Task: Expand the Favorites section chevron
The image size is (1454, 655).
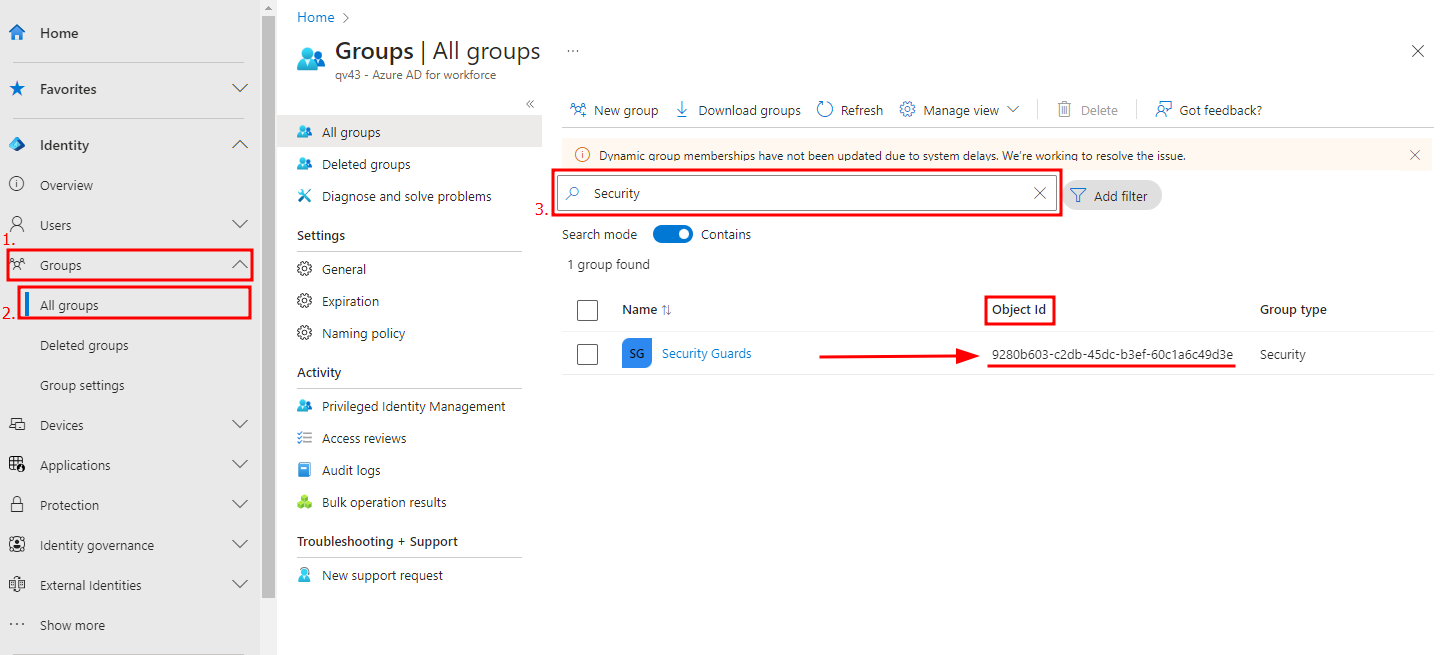Action: click(x=240, y=89)
